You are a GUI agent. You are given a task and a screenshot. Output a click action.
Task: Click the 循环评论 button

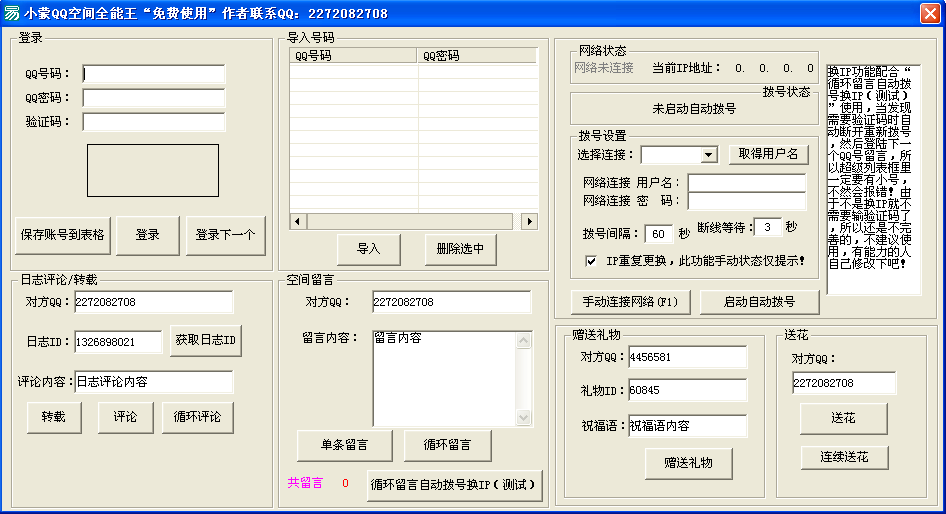[x=197, y=417]
